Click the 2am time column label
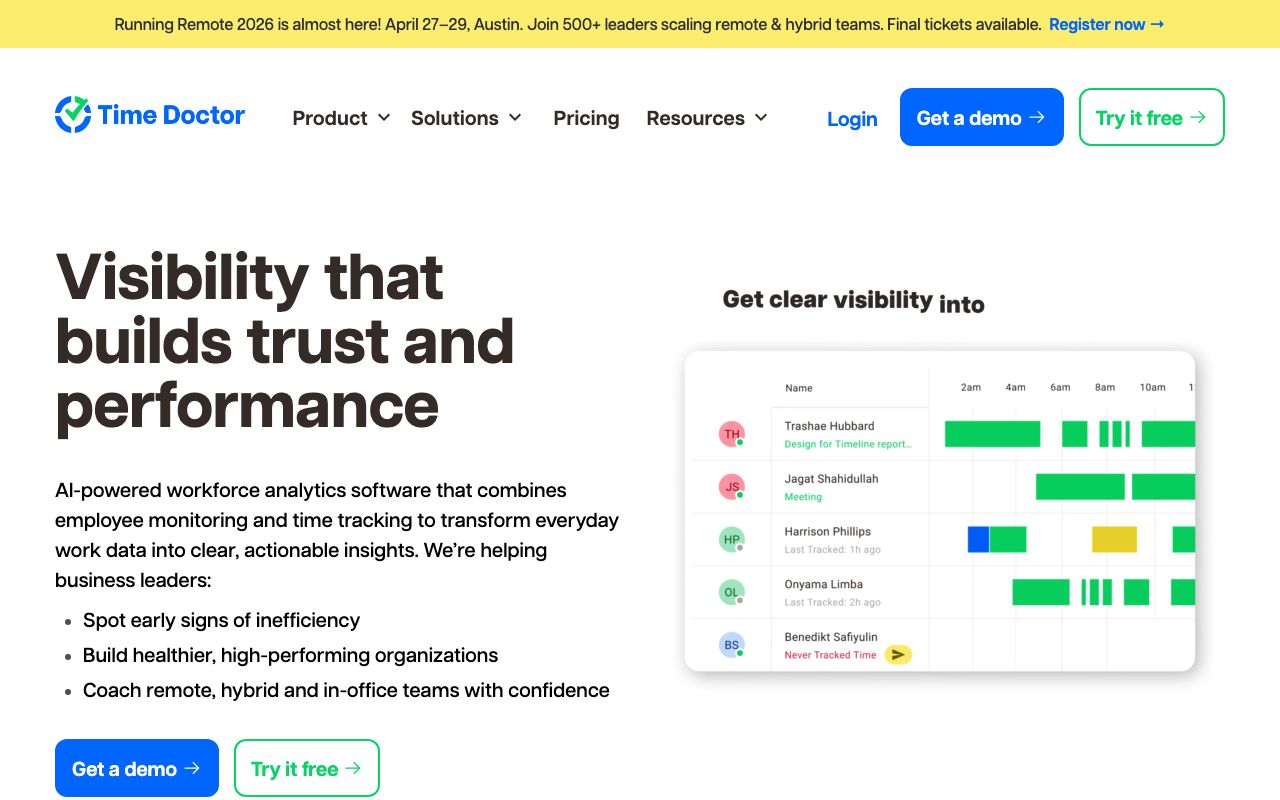Image resolution: width=1280 pixels, height=800 pixels. (x=971, y=387)
